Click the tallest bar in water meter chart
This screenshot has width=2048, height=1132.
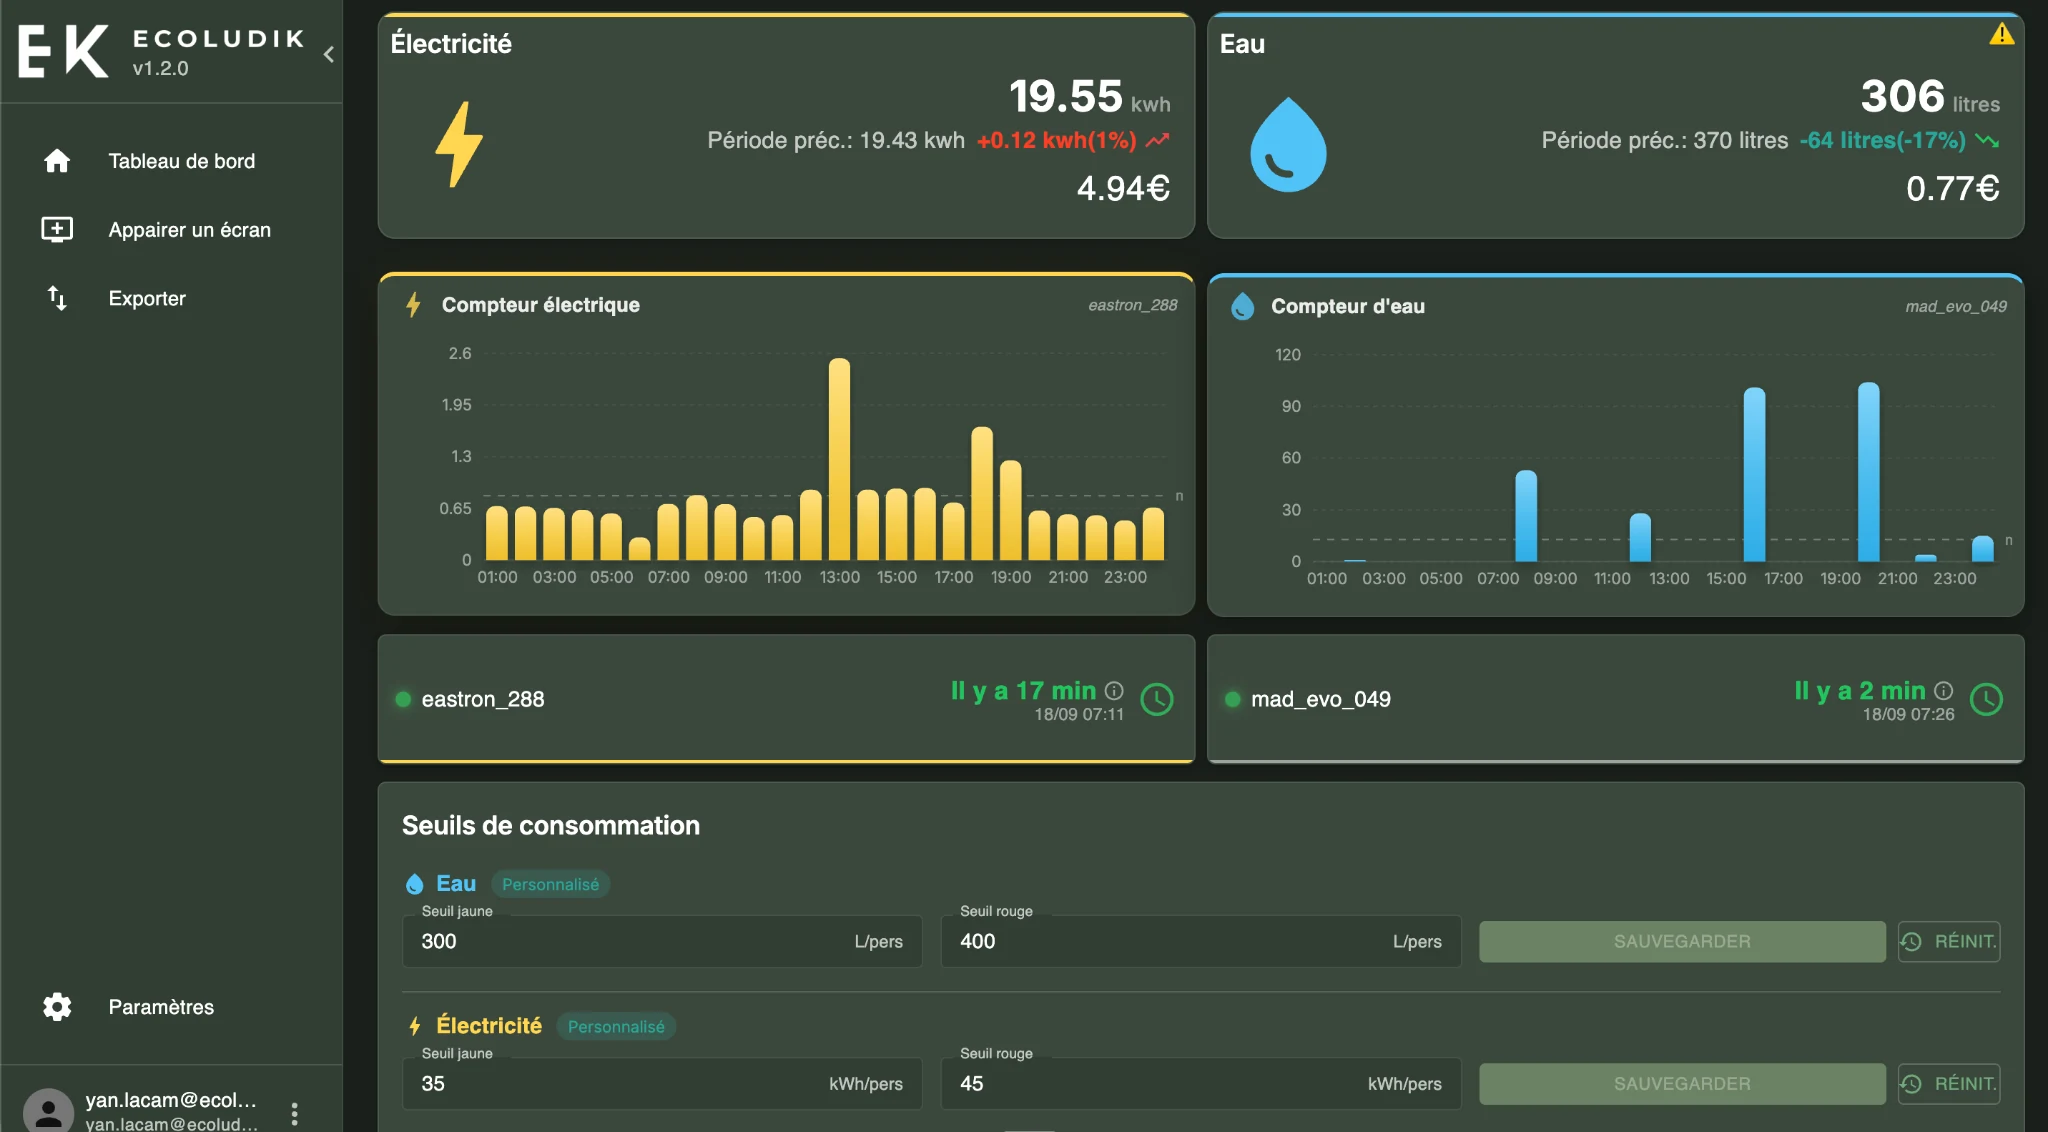[1868, 472]
